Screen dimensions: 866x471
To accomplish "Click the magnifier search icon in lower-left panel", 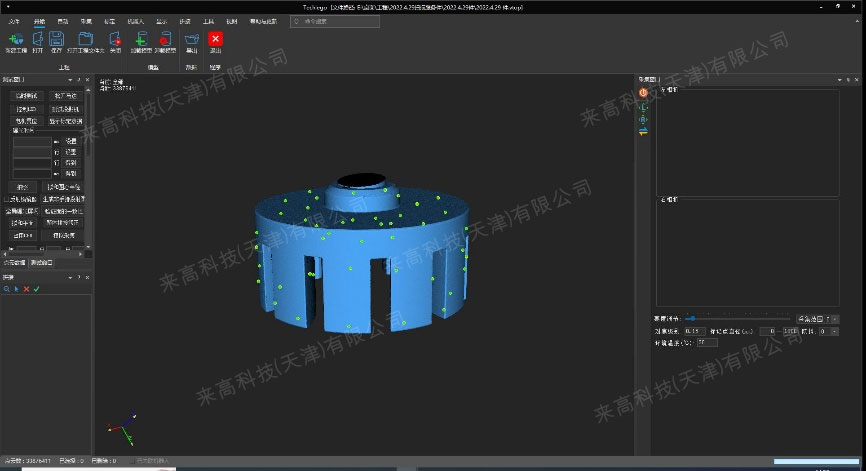I will click(6, 289).
